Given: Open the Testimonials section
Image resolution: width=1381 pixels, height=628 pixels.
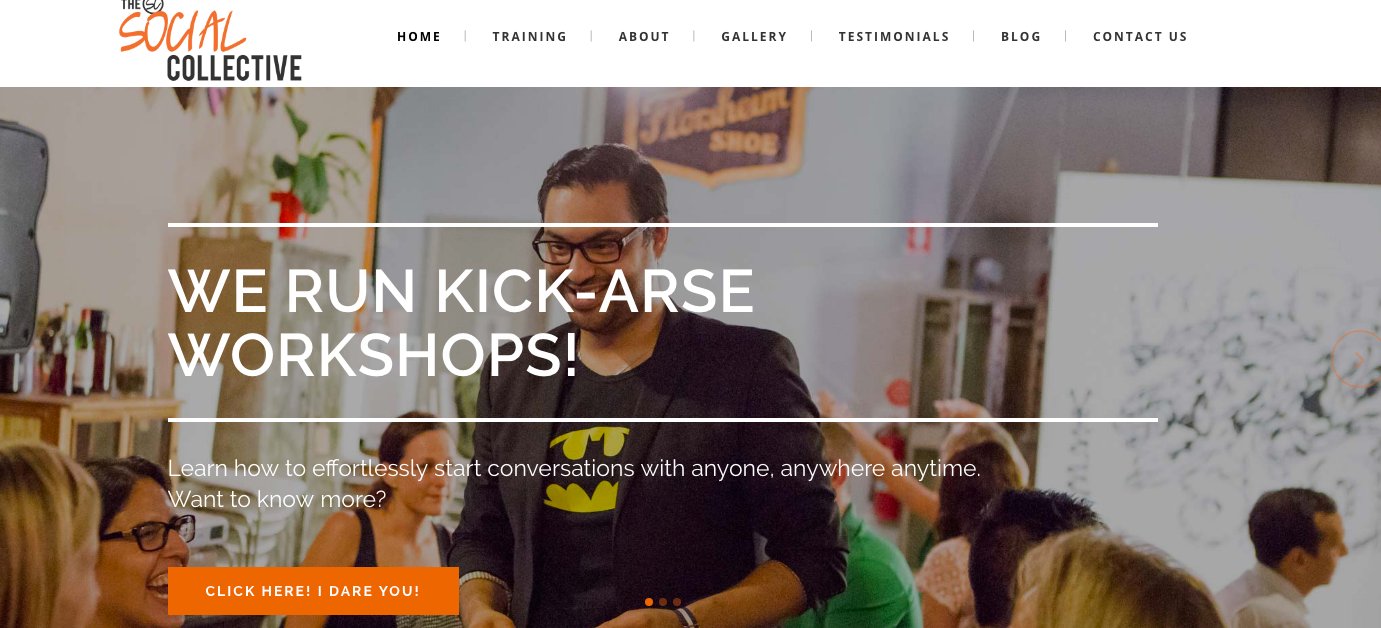Looking at the screenshot, I should (894, 37).
